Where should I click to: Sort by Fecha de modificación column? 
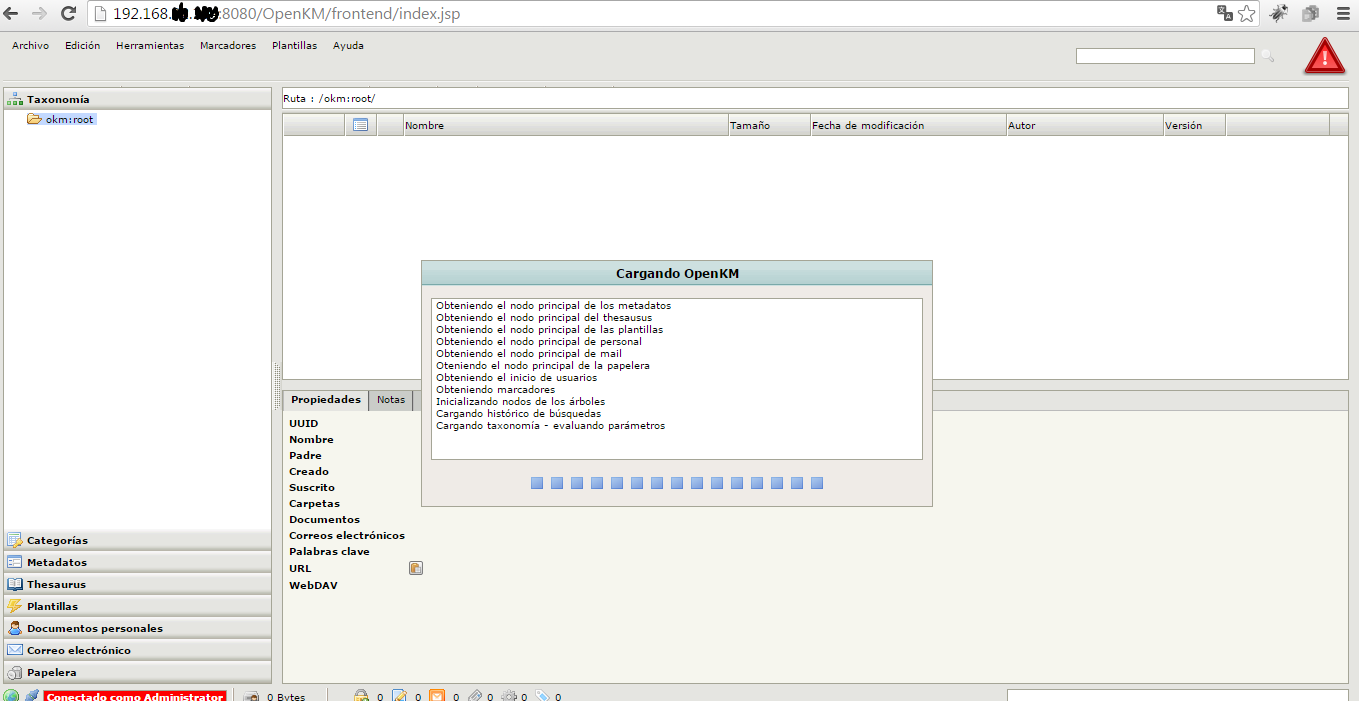[867, 126]
